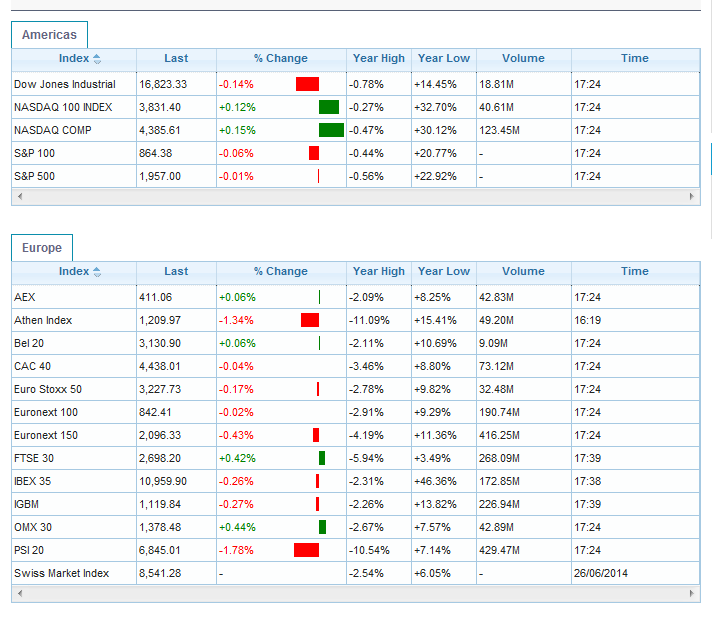Click right scroll arrow in Europe table

click(693, 594)
